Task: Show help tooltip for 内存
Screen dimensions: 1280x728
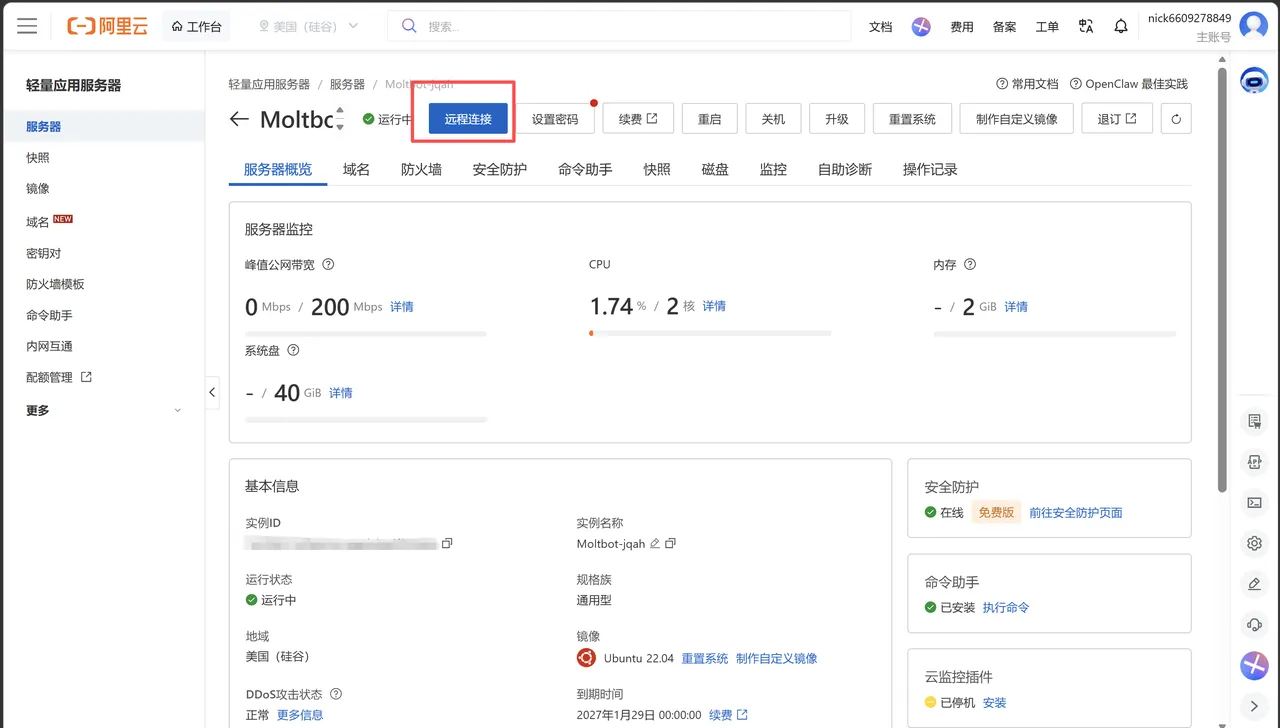Action: coord(969,265)
